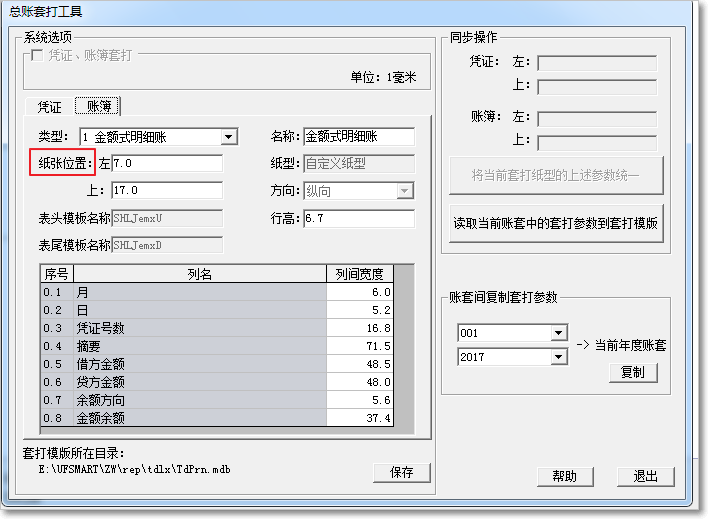Image resolution: width=708 pixels, height=519 pixels.
Task: Click the 行高 input field
Action: (358, 217)
